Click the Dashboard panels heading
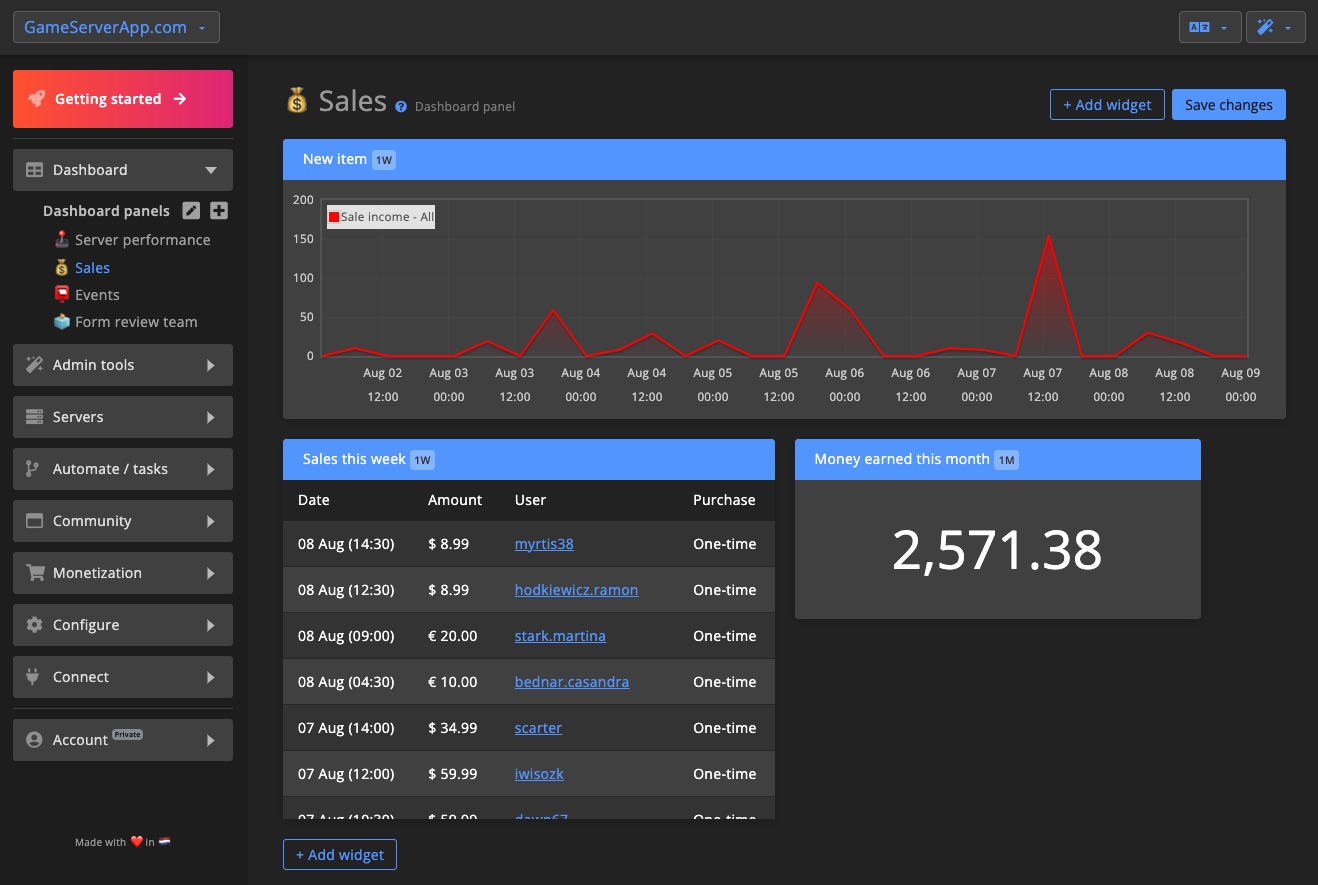1318x885 pixels. pos(106,211)
